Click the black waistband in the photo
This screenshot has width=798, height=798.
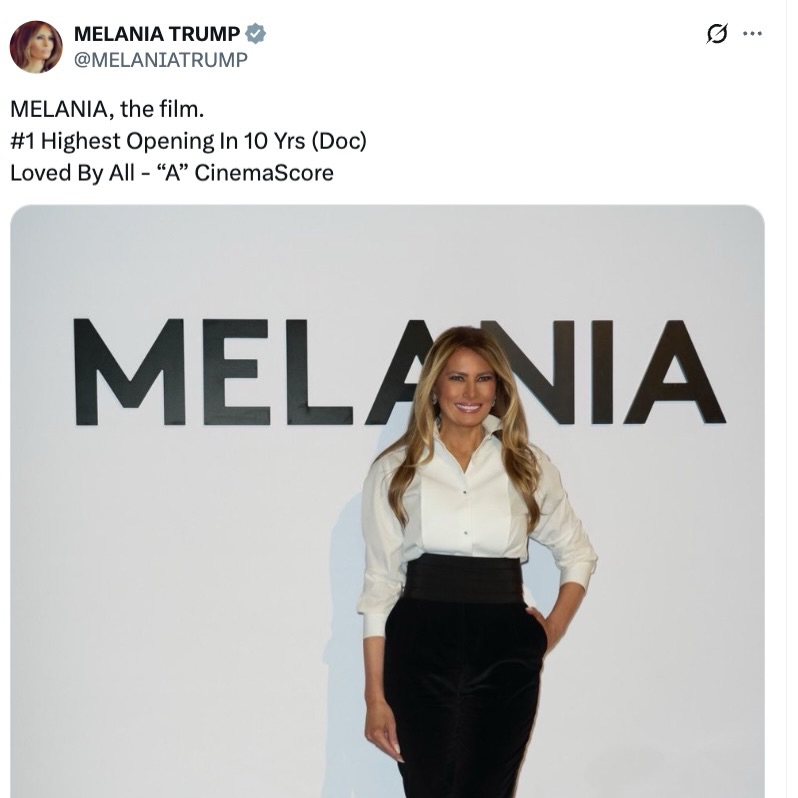coord(463,579)
